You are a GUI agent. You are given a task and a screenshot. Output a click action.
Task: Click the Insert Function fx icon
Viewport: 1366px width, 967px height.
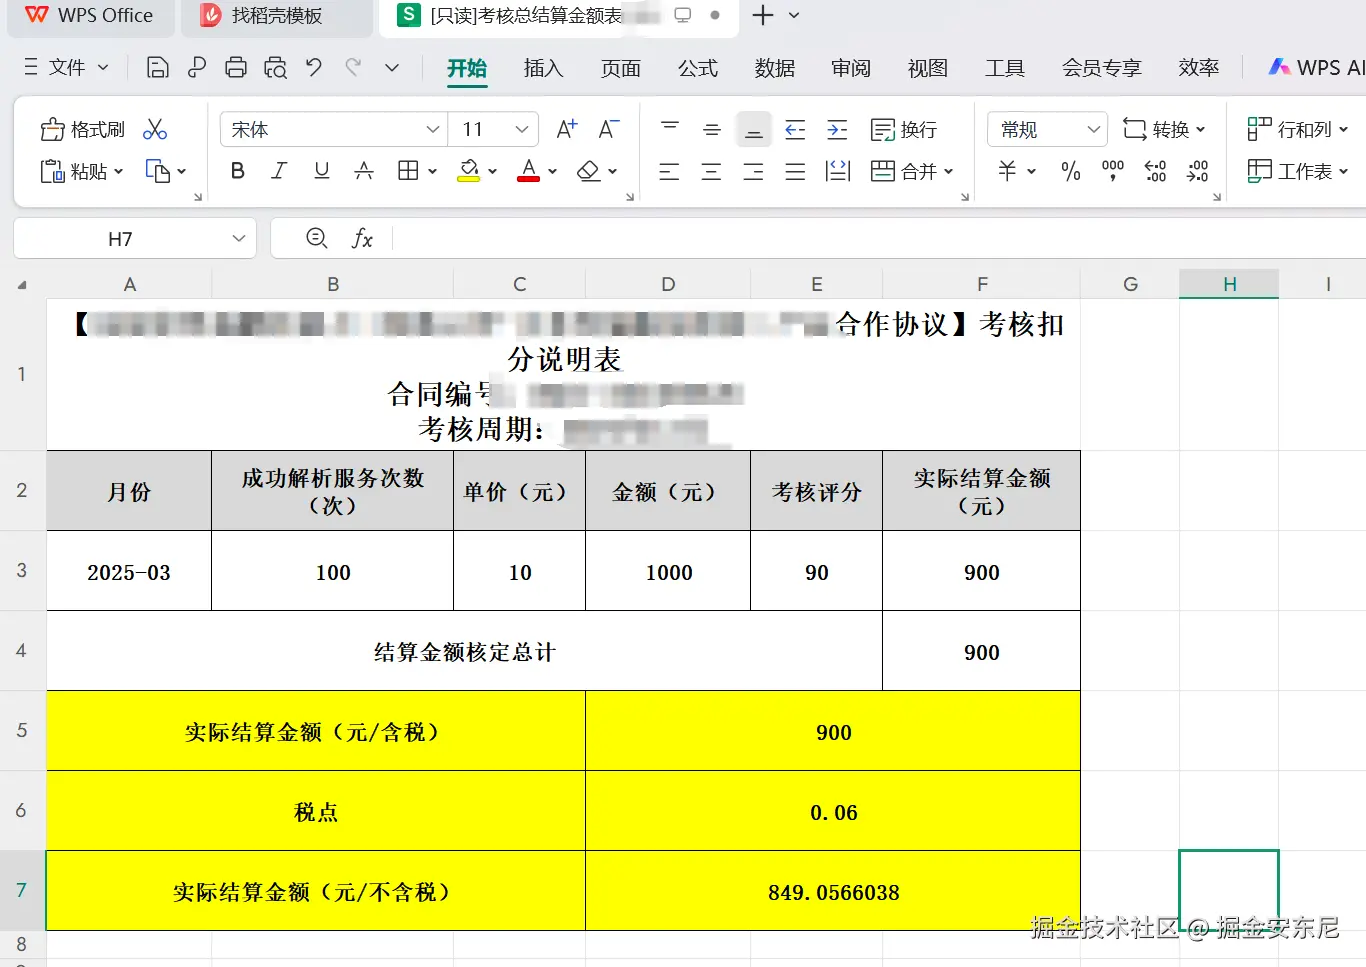[x=362, y=238]
